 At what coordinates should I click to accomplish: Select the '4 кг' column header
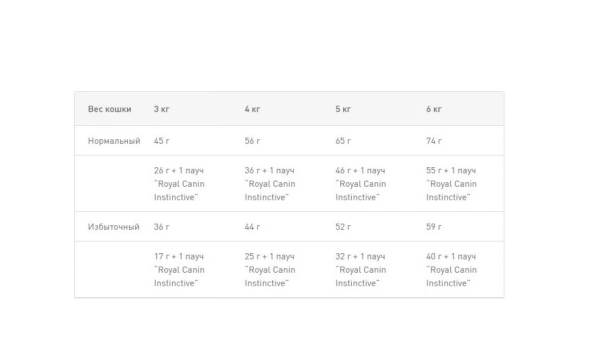[x=252, y=109]
